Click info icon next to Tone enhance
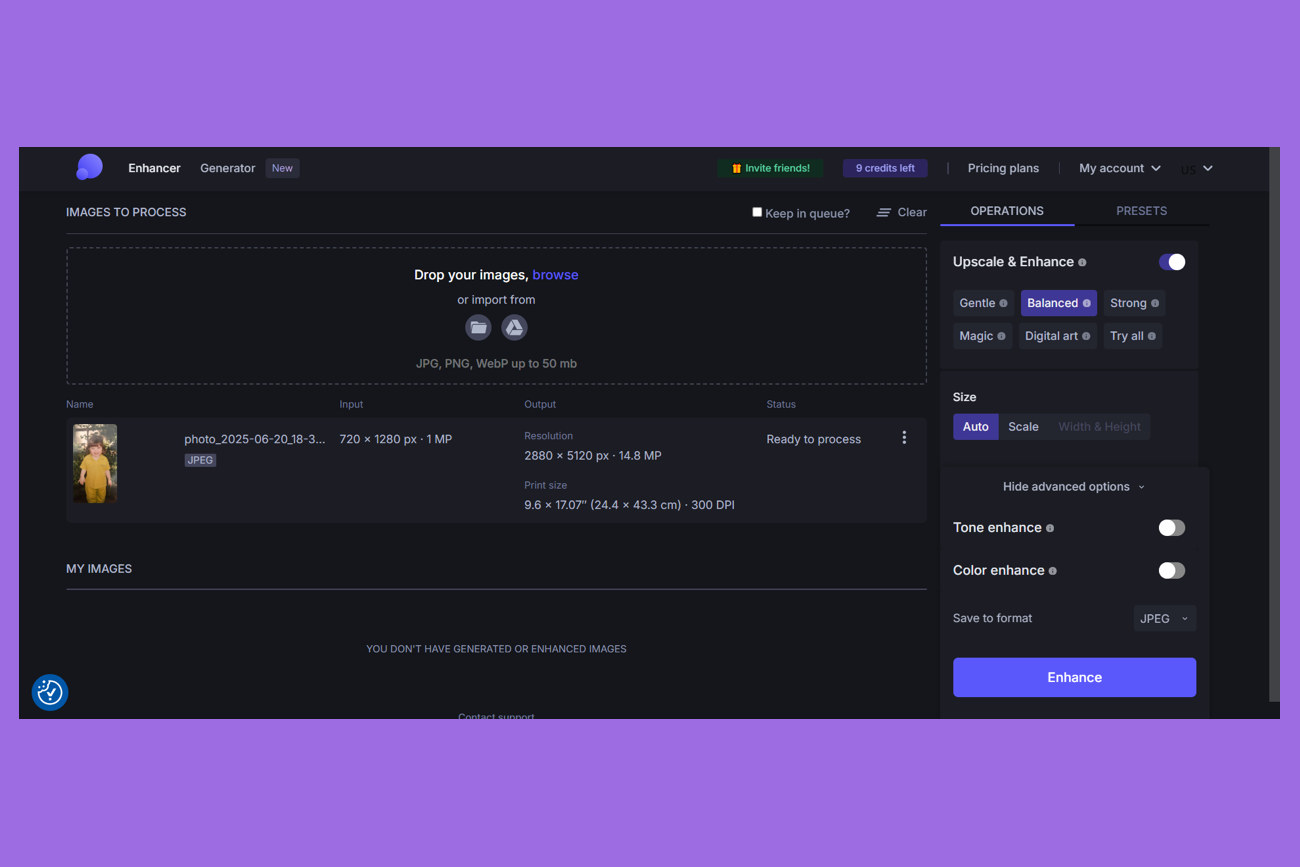Screen dimensions: 1300x867 click(x=1050, y=528)
